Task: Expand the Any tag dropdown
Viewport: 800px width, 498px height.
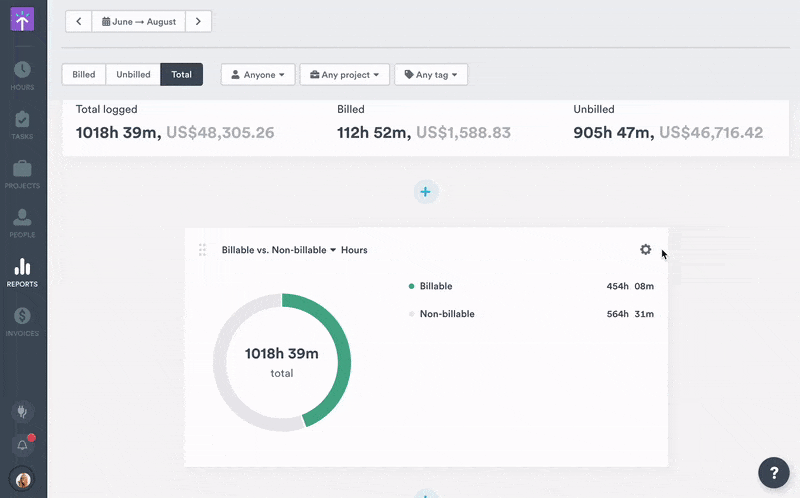Action: [x=431, y=75]
